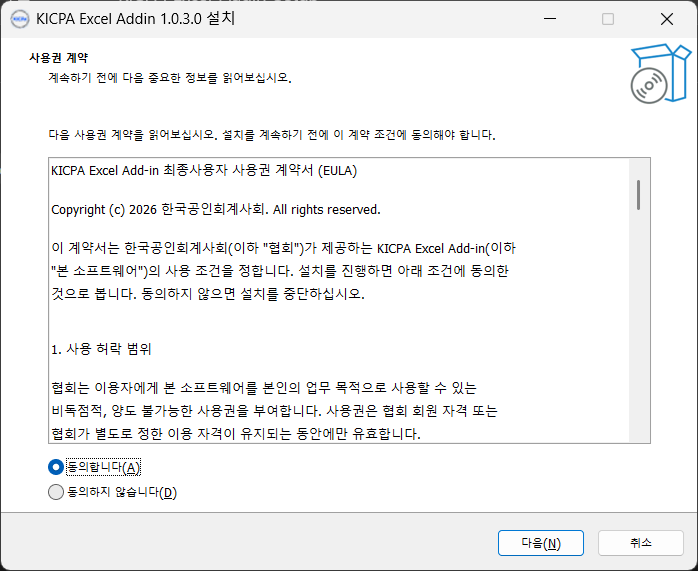
Task: Click the section title 1. 사용 허락 범위
Action: pyautogui.click(x=101, y=349)
